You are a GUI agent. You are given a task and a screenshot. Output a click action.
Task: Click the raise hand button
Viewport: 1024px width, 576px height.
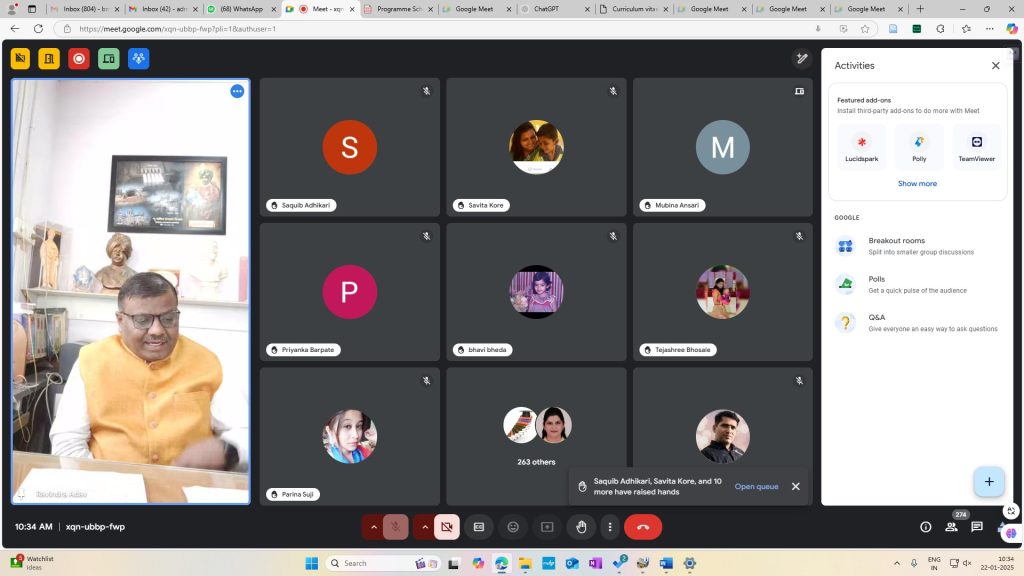(x=581, y=527)
